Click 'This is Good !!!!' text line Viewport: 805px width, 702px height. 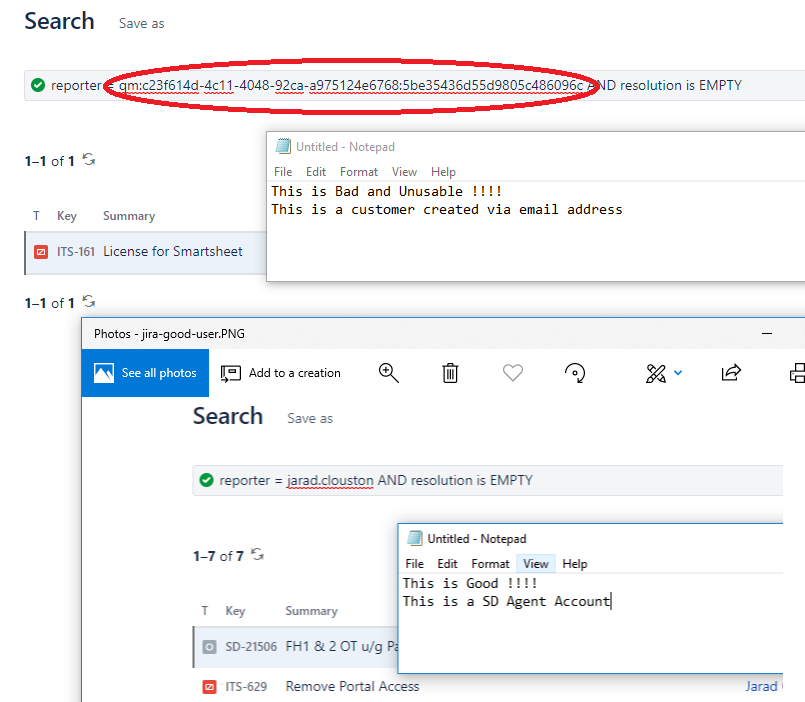click(x=470, y=583)
